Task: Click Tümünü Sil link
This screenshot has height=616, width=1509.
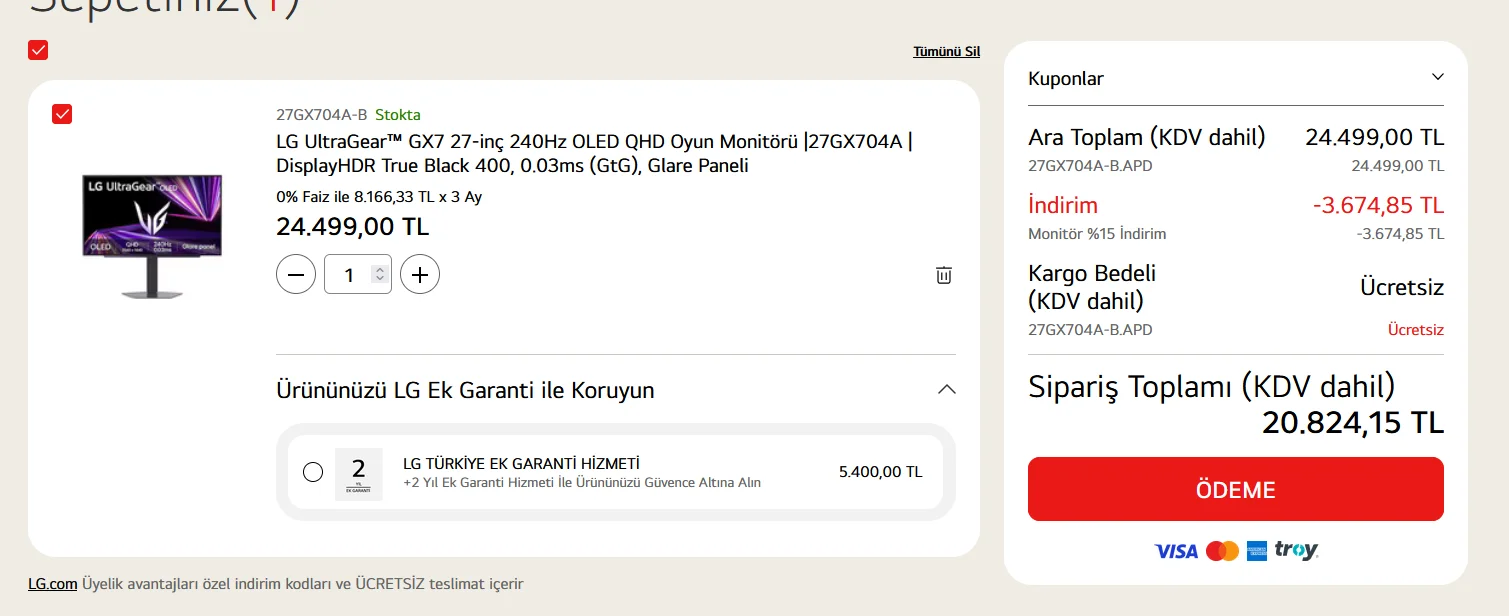Action: click(946, 51)
